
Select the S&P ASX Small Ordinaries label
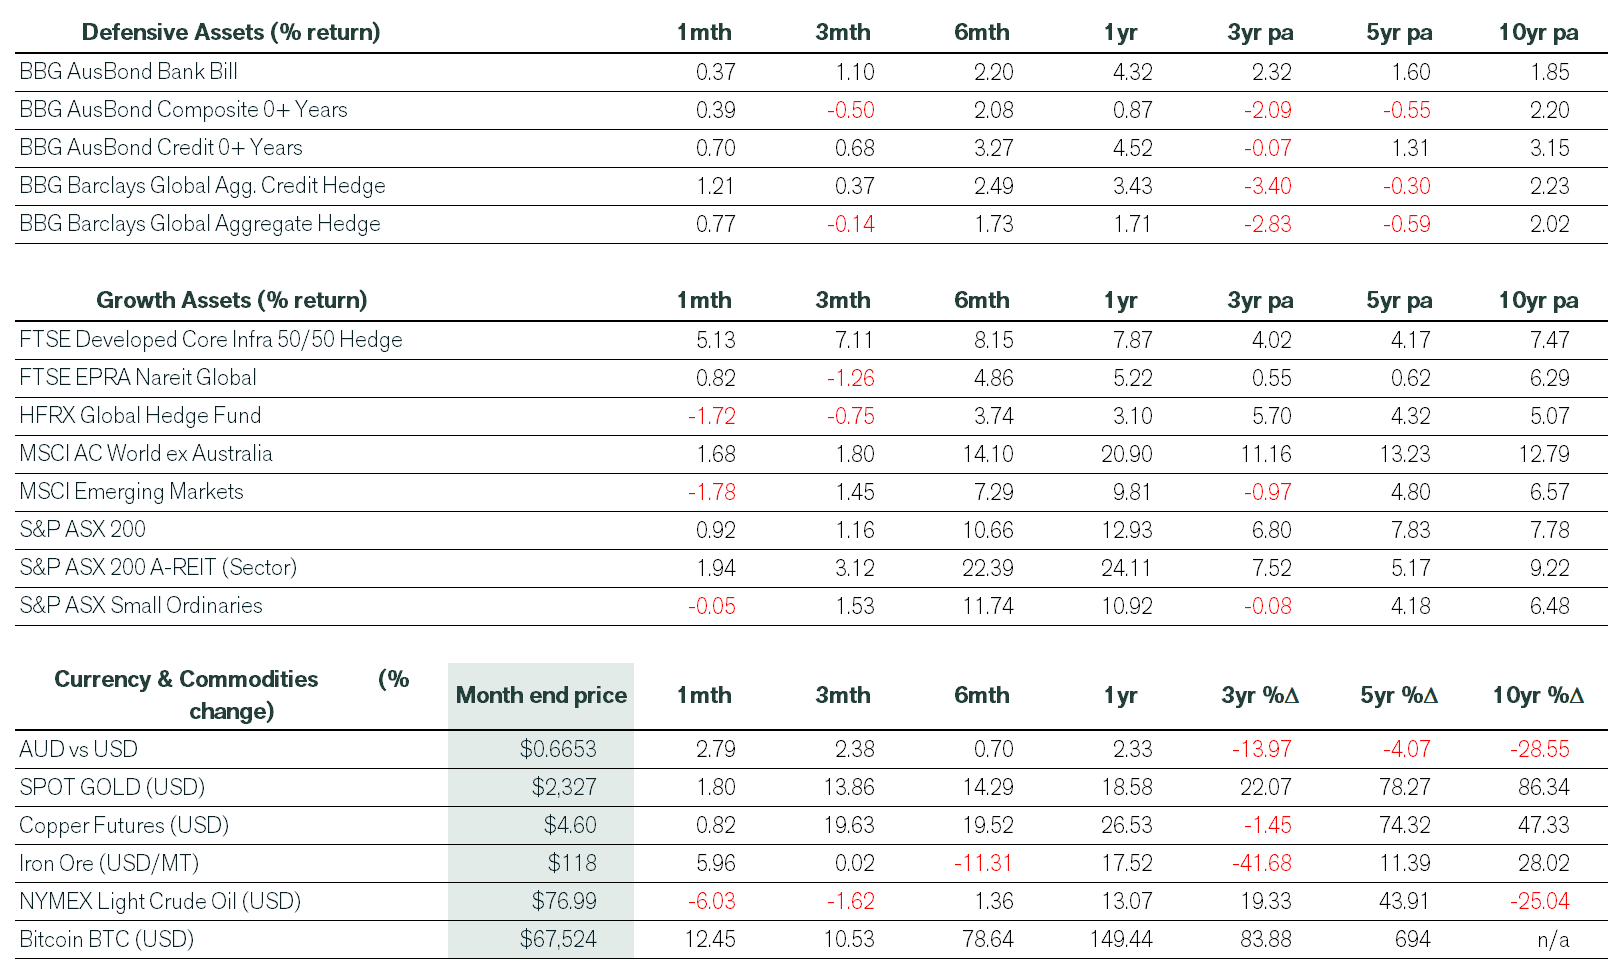[x=141, y=606]
